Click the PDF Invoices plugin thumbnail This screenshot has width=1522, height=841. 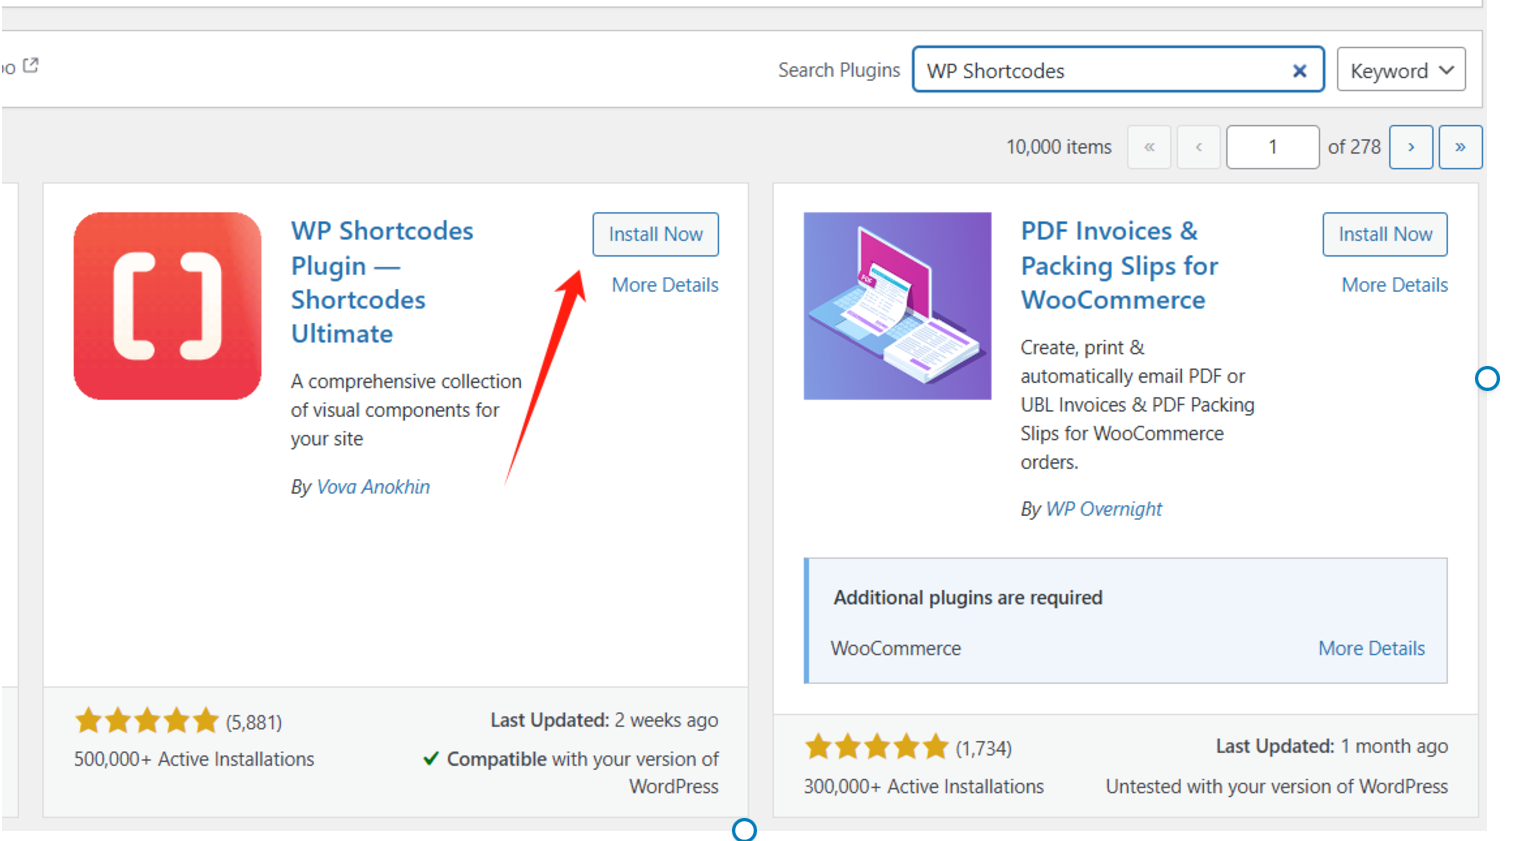point(897,306)
